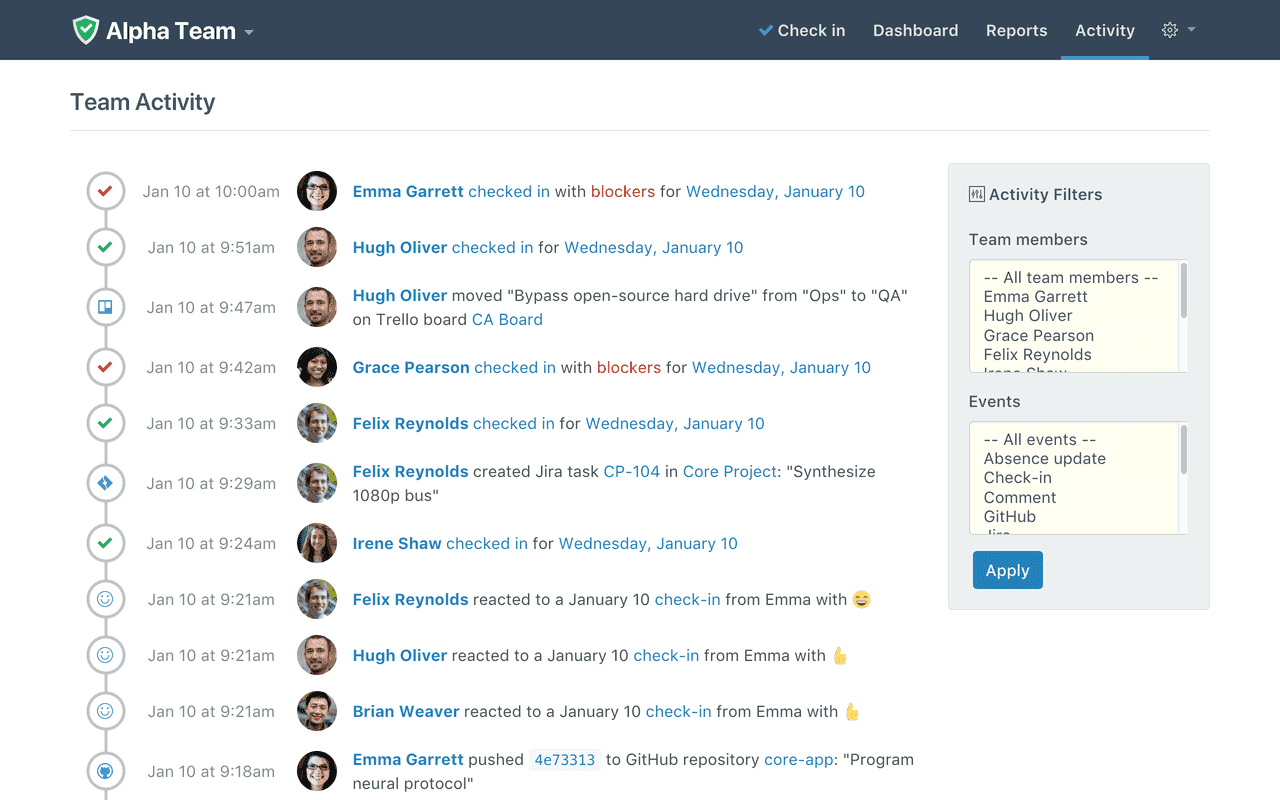Expand the Alpha Team dropdown arrow
This screenshot has height=800, width=1280.
click(249, 32)
